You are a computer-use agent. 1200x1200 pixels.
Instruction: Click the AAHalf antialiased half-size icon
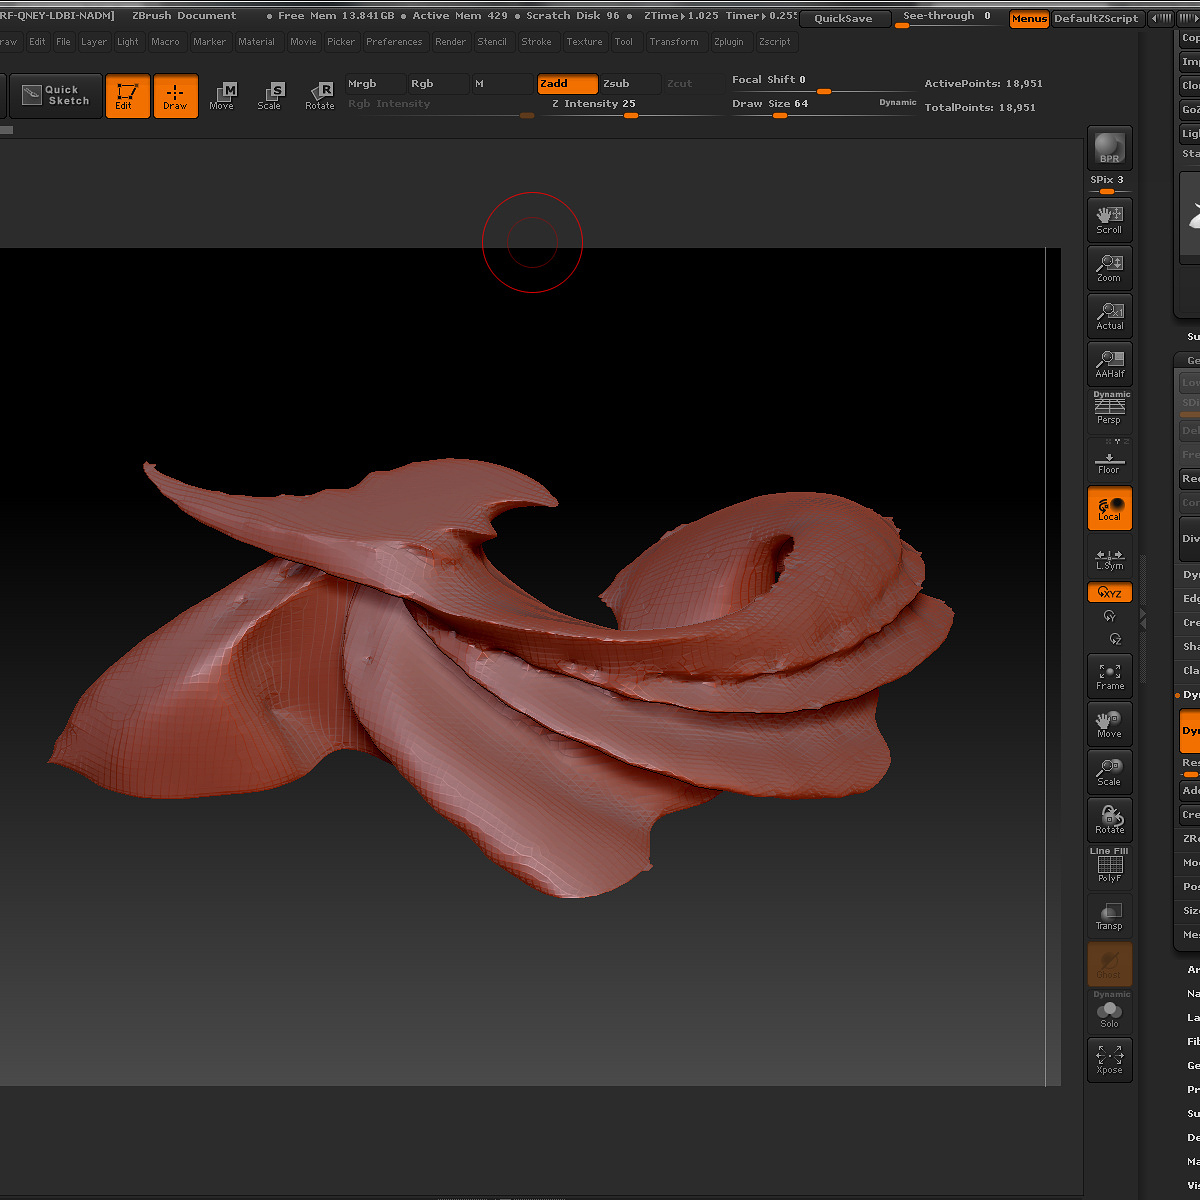coord(1109,363)
